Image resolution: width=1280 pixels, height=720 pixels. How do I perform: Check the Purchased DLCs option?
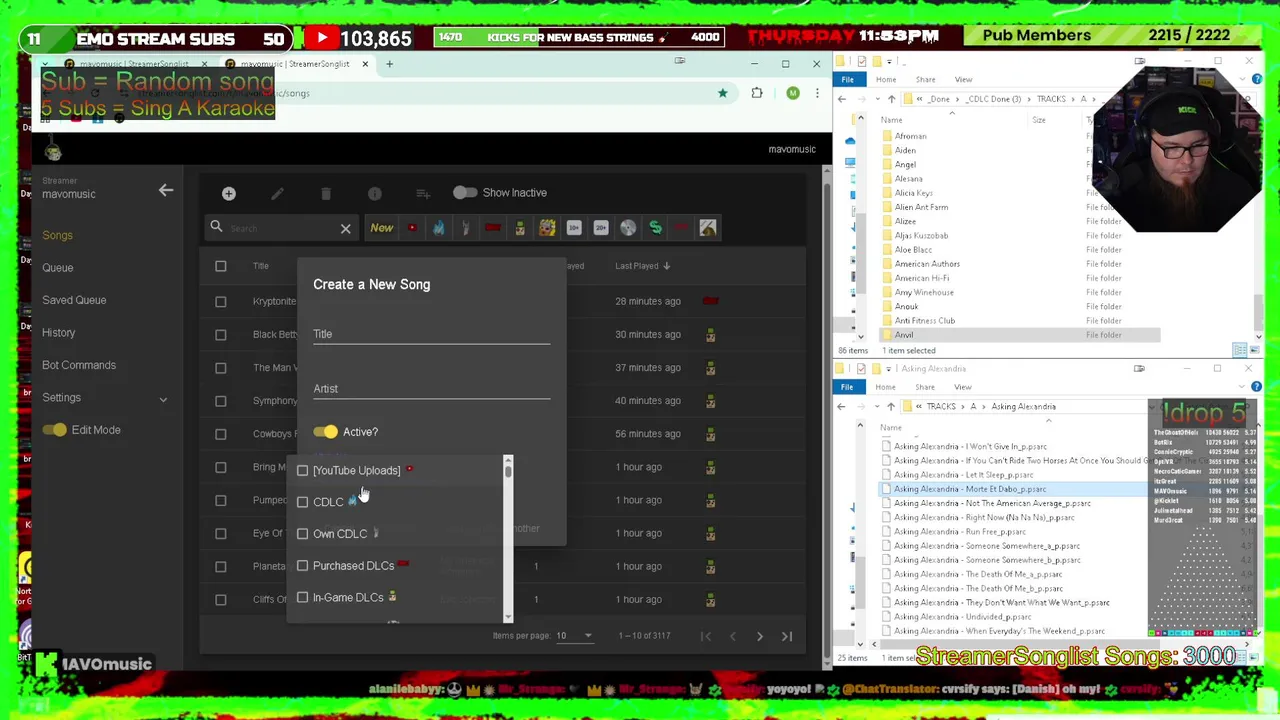tap(302, 566)
